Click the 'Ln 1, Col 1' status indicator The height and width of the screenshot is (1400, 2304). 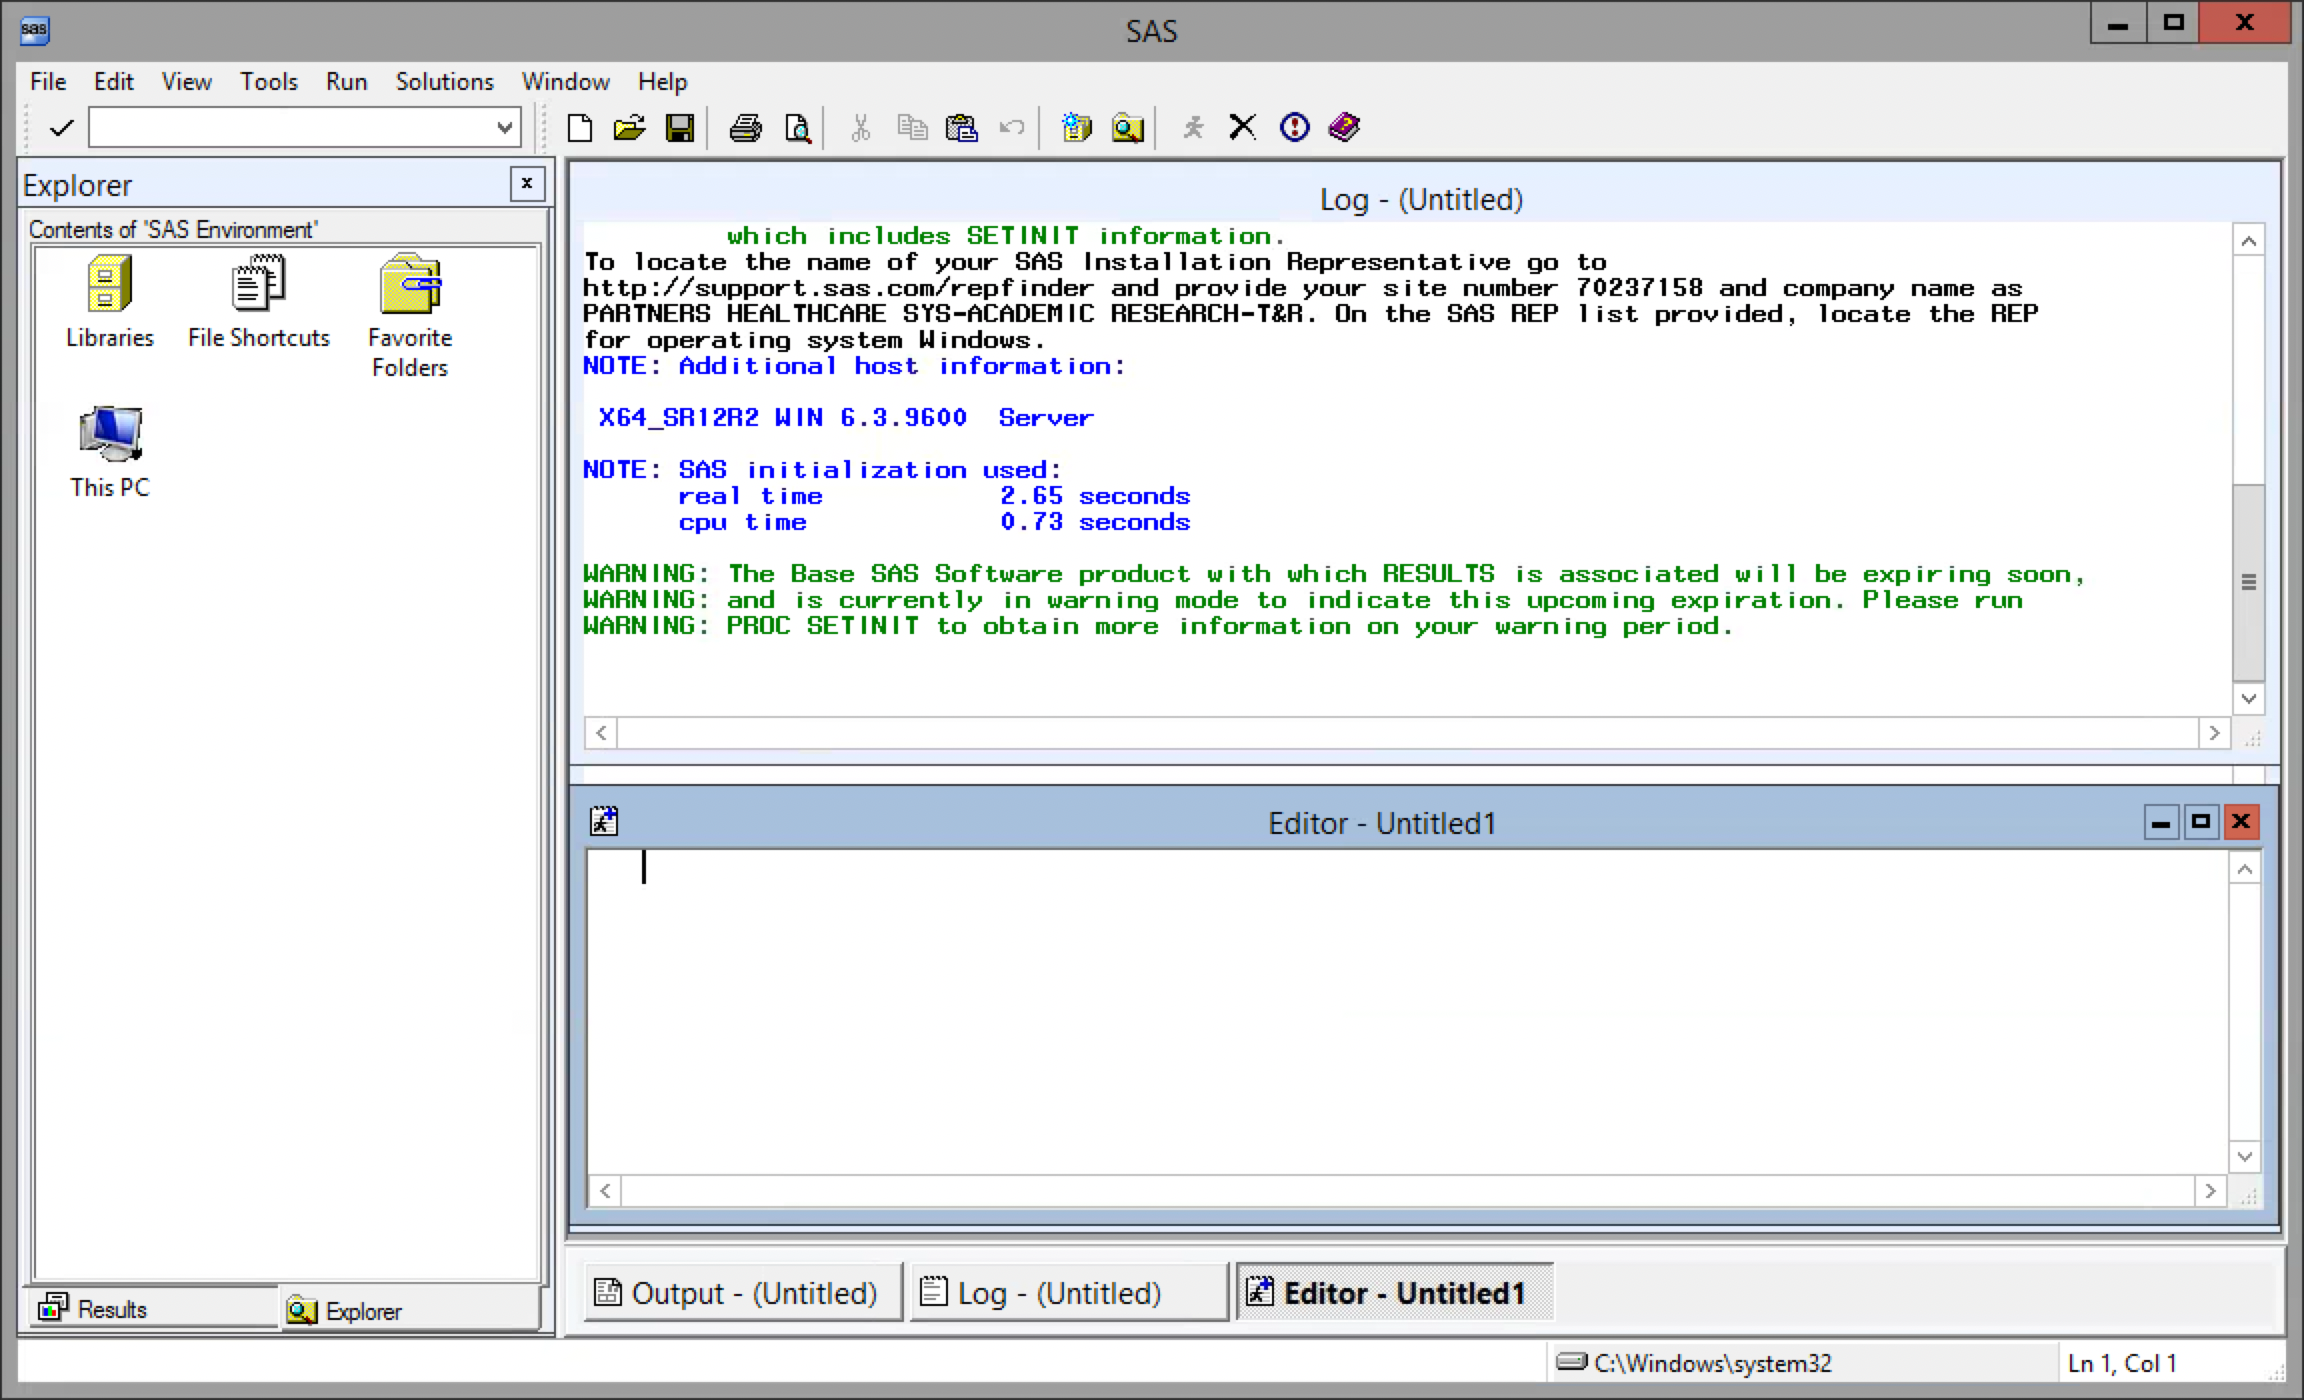2122,1363
